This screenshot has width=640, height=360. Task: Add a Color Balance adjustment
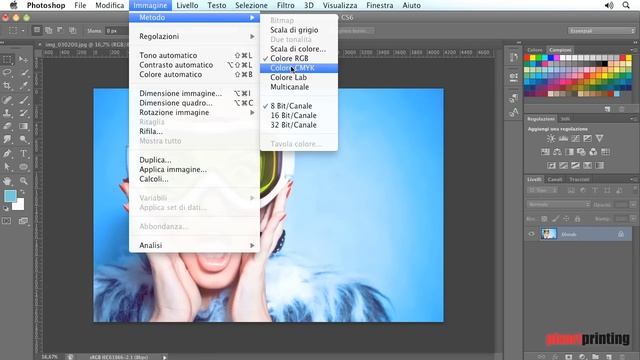(557, 152)
